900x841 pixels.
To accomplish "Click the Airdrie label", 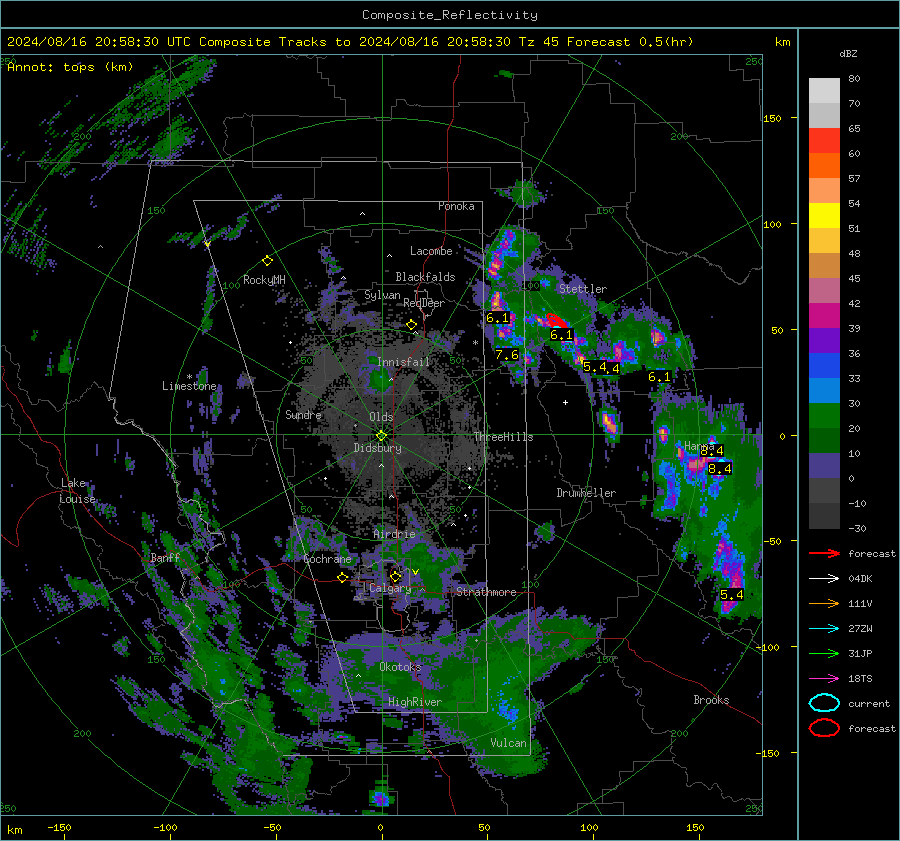I will [x=394, y=534].
